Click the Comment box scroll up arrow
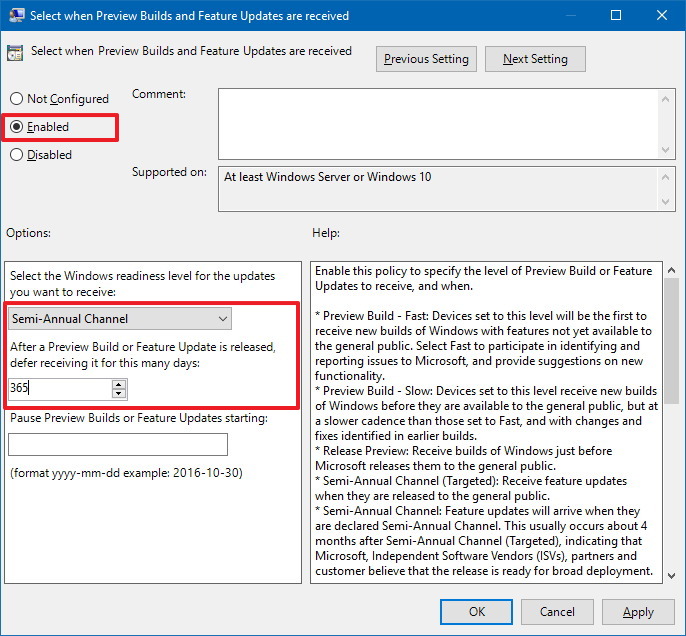The image size is (686, 636). click(665, 99)
